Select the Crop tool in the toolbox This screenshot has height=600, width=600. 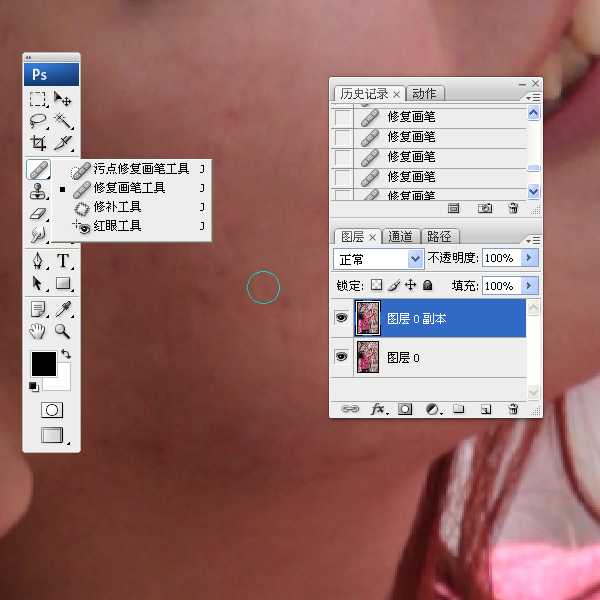pyautogui.click(x=38, y=144)
